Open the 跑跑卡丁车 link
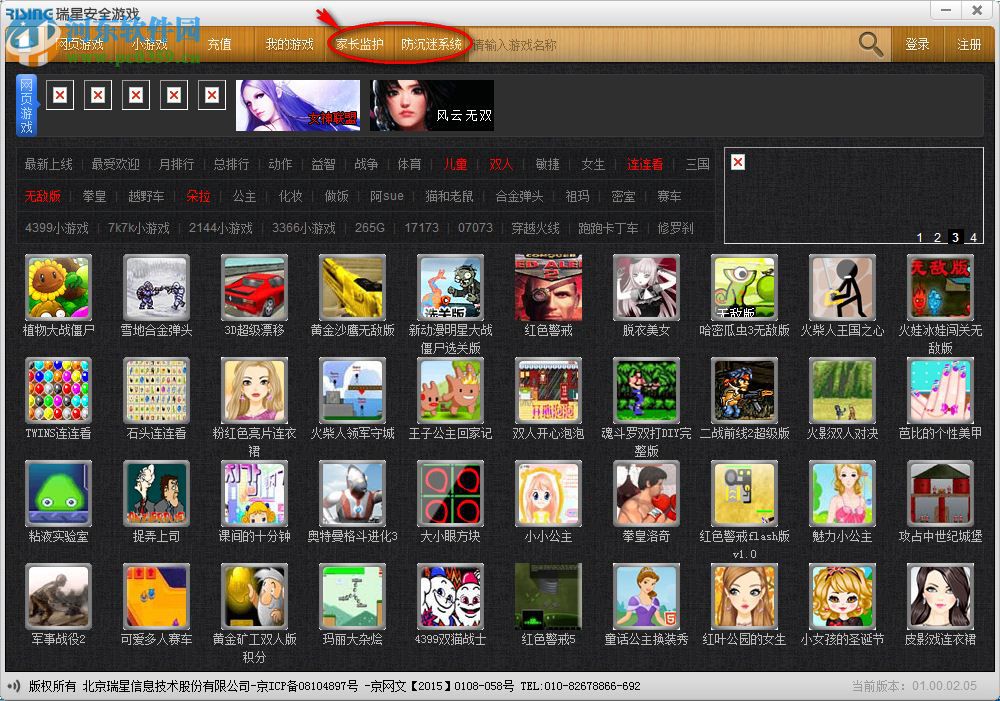The image size is (1000, 701). coord(608,228)
